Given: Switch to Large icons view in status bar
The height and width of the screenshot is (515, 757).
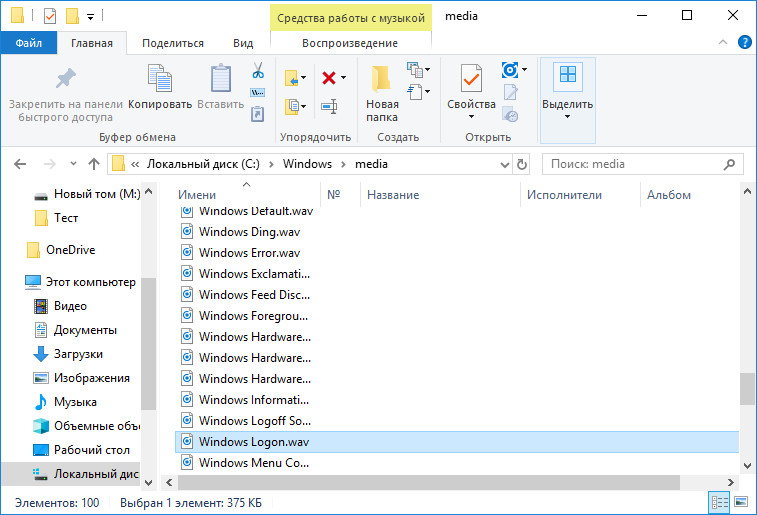Looking at the screenshot, I should 741,502.
